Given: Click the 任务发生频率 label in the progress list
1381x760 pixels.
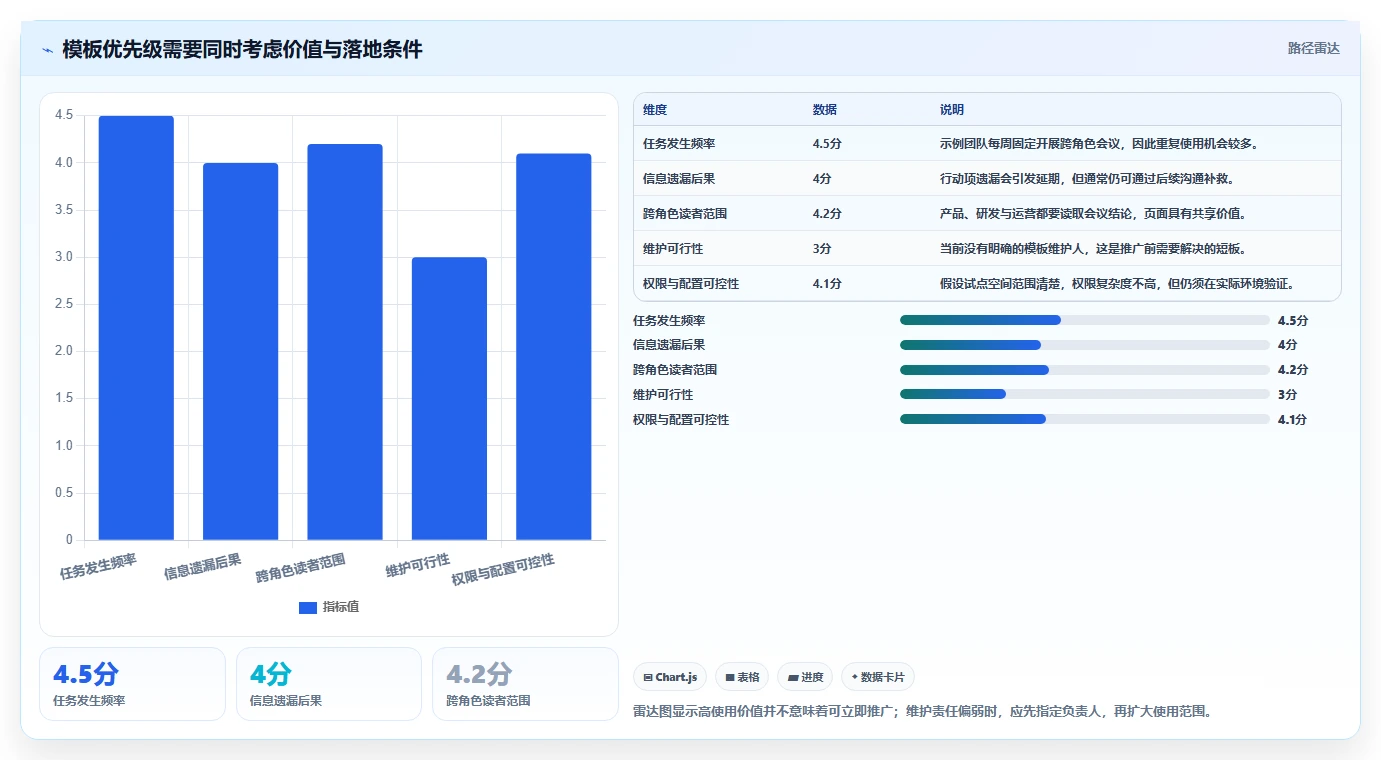Looking at the screenshot, I should click(669, 320).
